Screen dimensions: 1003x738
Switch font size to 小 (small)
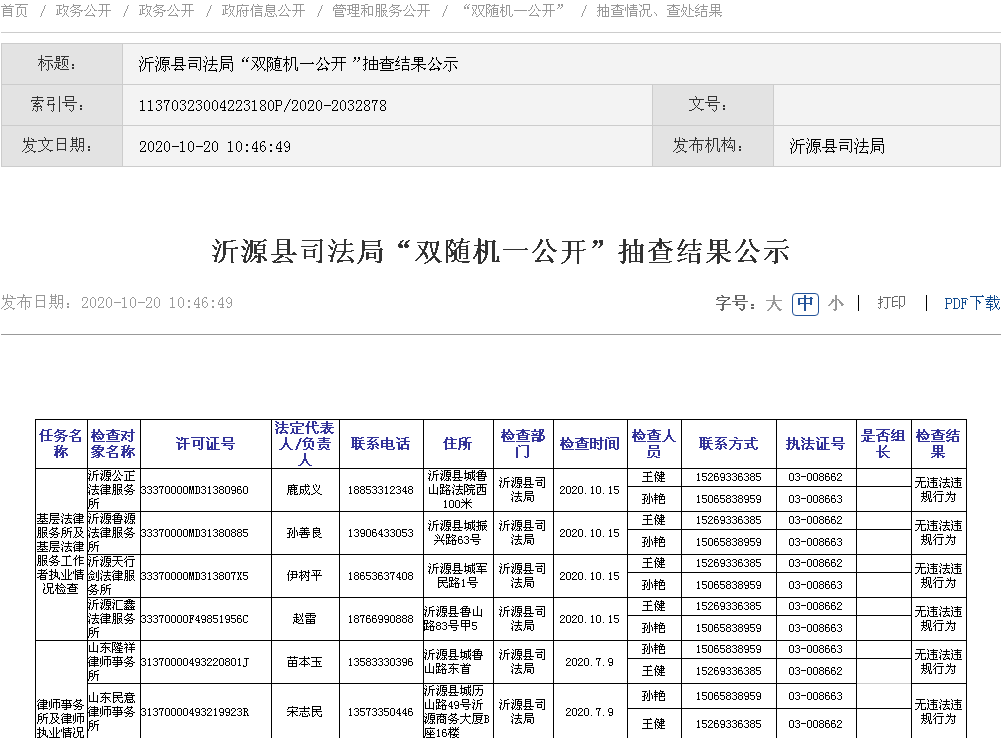click(x=836, y=303)
